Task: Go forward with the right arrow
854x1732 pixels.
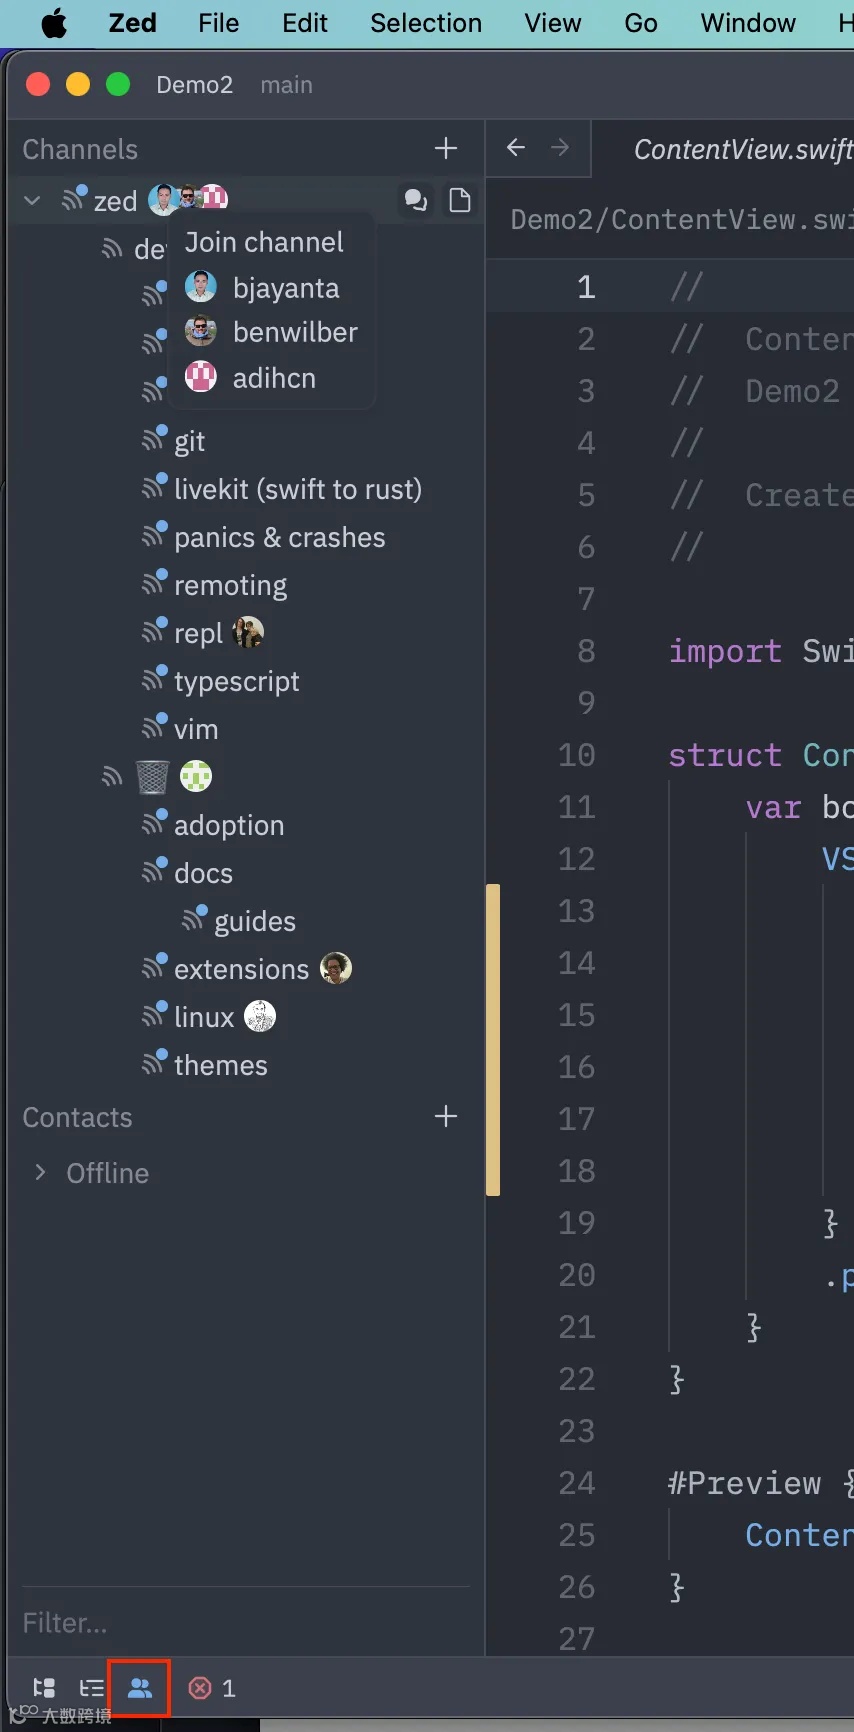Action: (x=560, y=148)
